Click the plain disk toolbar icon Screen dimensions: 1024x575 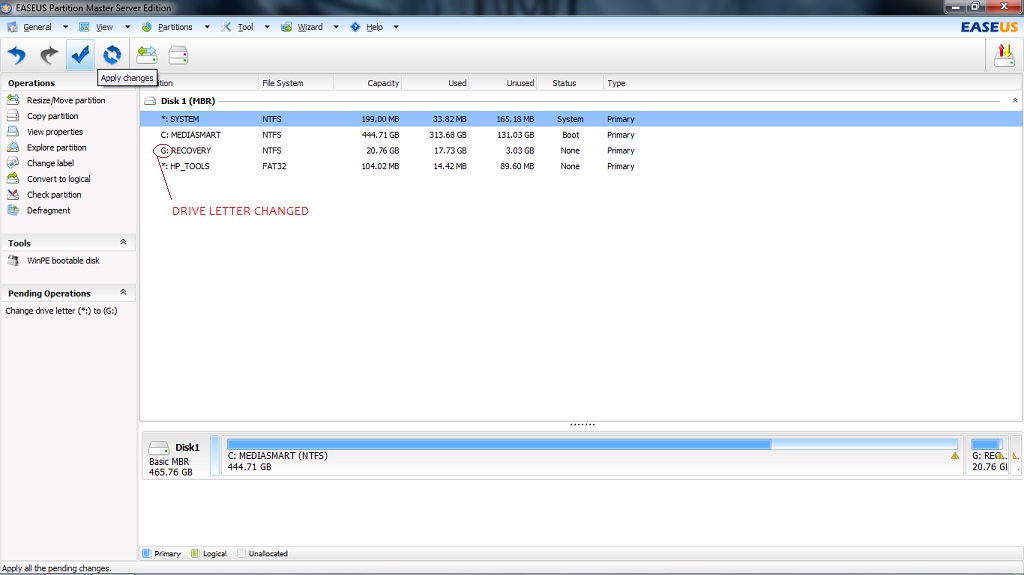(178, 56)
